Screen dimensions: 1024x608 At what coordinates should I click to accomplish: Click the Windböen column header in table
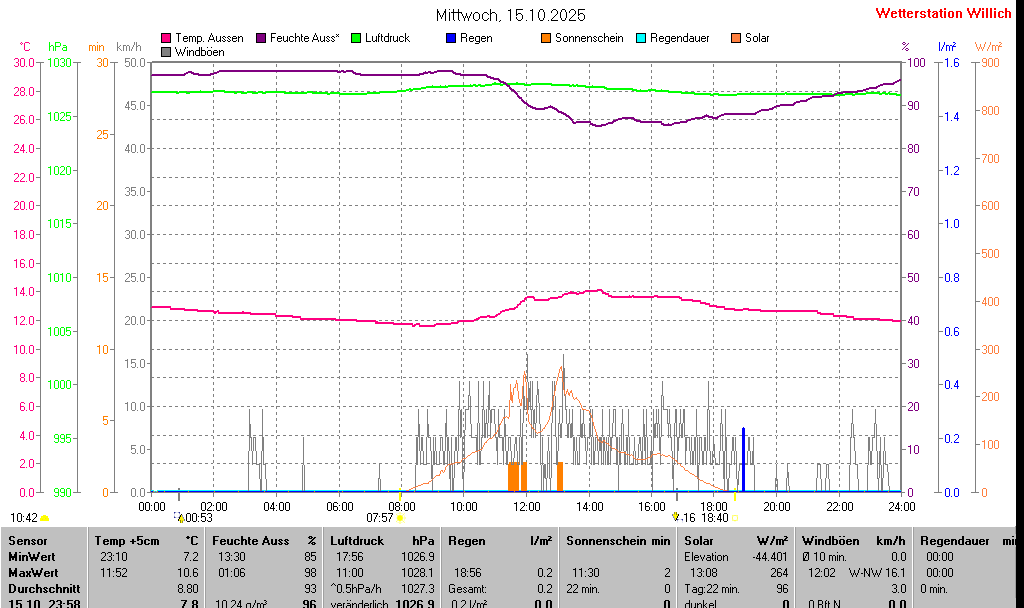click(830, 541)
